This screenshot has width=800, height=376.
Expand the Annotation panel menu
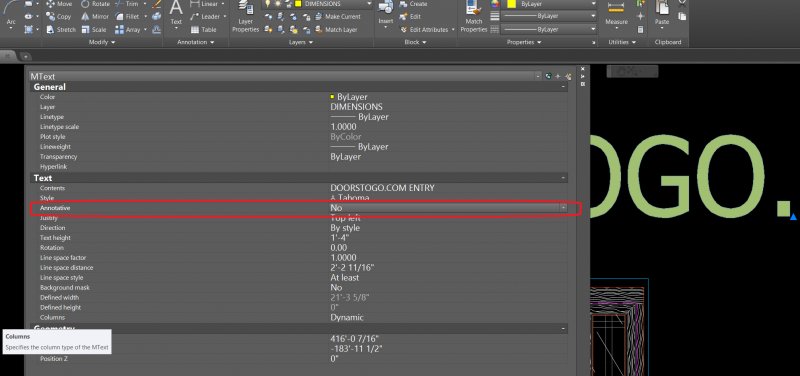pyautogui.click(x=195, y=42)
